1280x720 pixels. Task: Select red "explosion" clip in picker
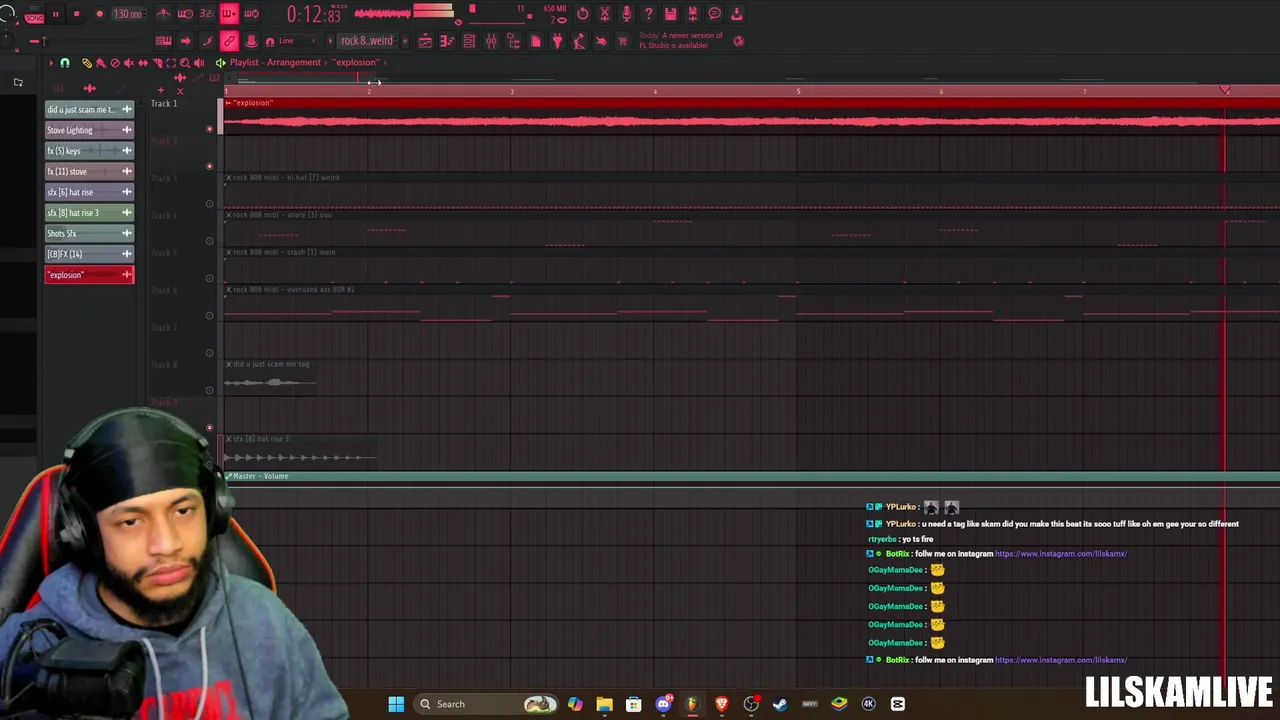pyautogui.click(x=89, y=275)
